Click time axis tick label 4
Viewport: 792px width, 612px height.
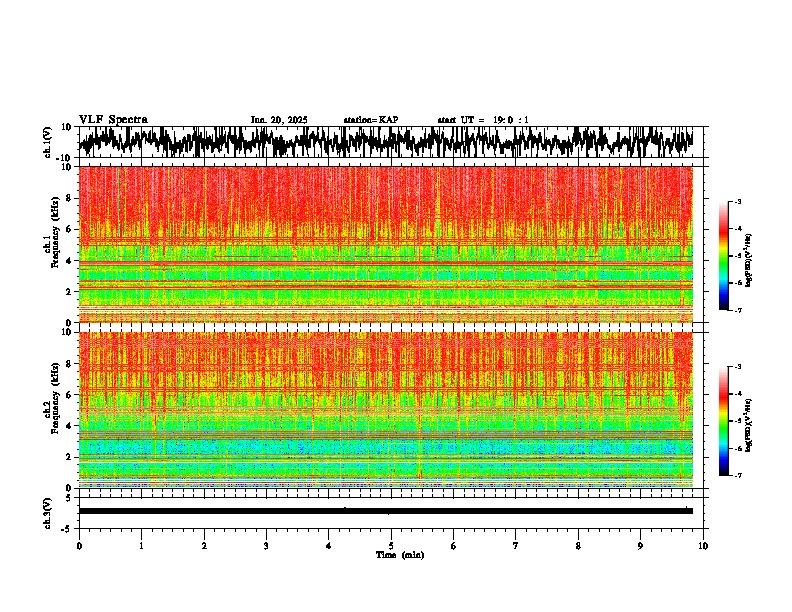[329, 546]
